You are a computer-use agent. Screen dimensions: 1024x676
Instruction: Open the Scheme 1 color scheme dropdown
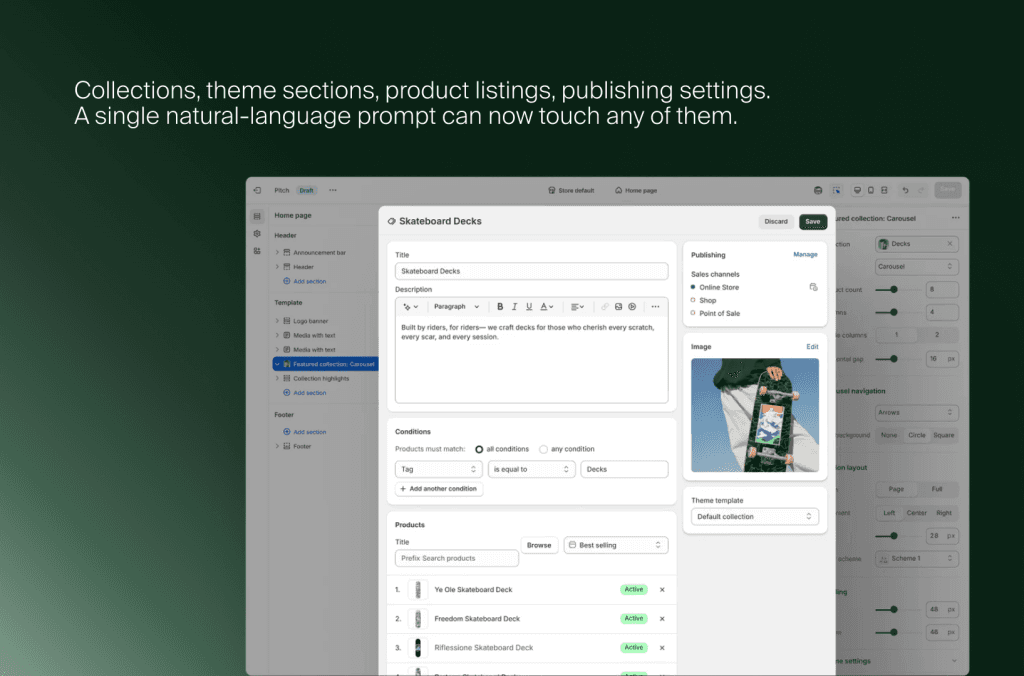[x=916, y=558]
